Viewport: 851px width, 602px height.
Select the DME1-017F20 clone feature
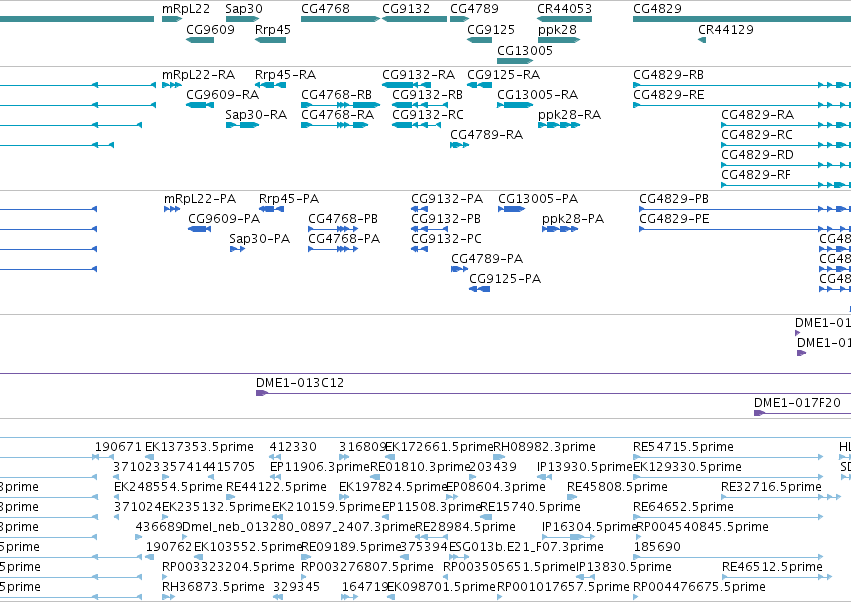click(x=803, y=413)
